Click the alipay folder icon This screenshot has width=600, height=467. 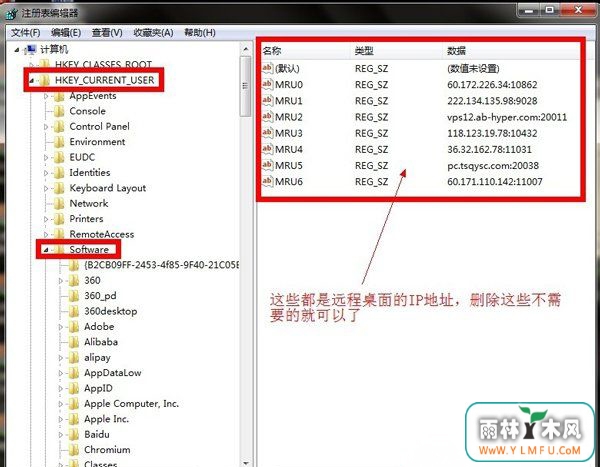74,358
